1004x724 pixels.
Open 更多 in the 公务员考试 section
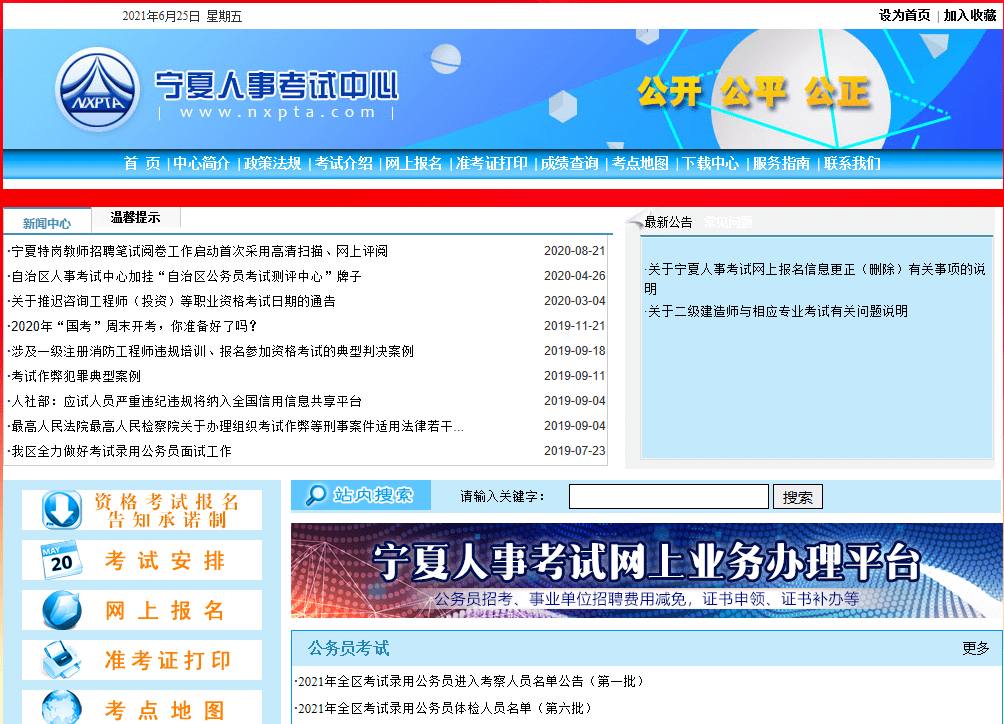(x=975, y=650)
